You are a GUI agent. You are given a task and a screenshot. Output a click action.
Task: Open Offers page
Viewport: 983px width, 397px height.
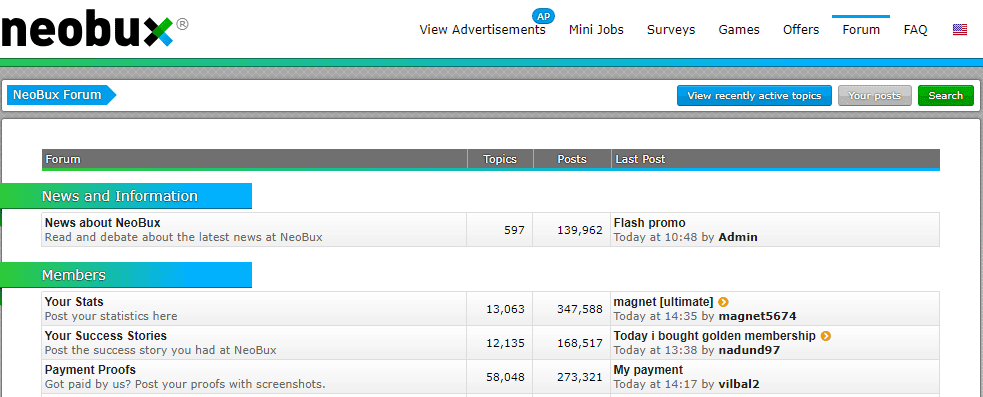point(801,29)
